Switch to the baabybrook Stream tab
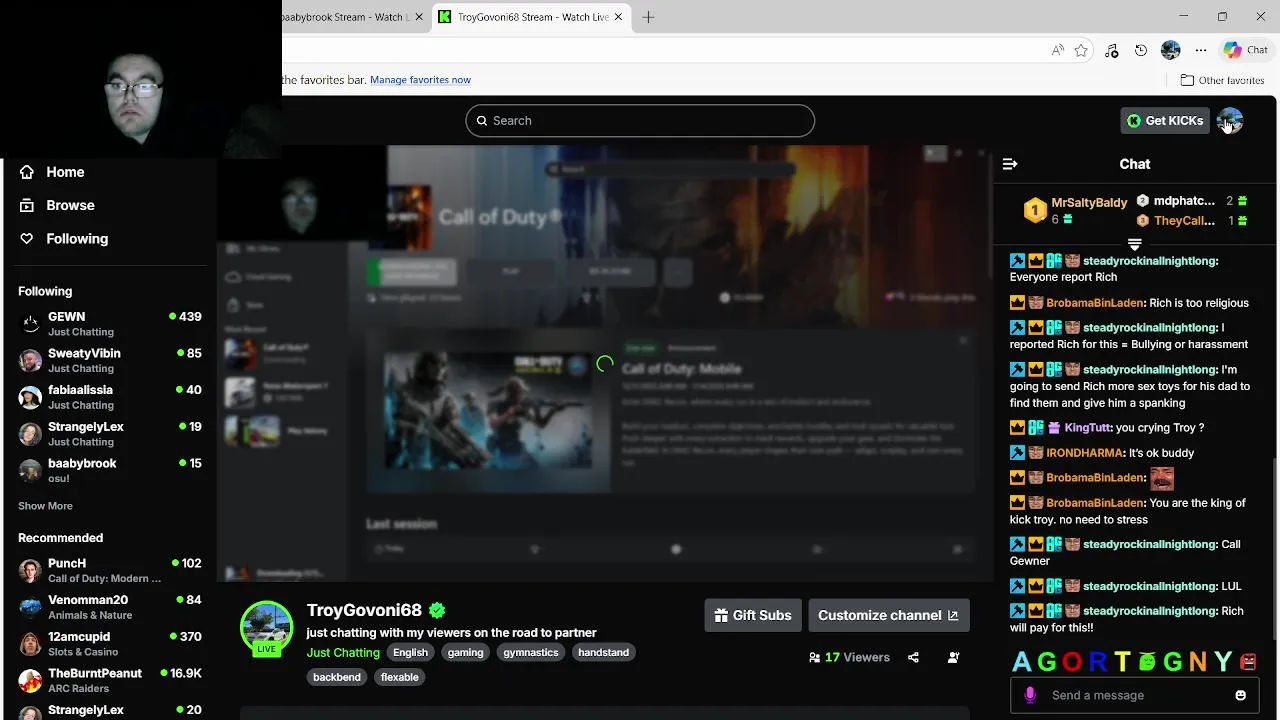The width and height of the screenshot is (1280, 720). pos(355,17)
